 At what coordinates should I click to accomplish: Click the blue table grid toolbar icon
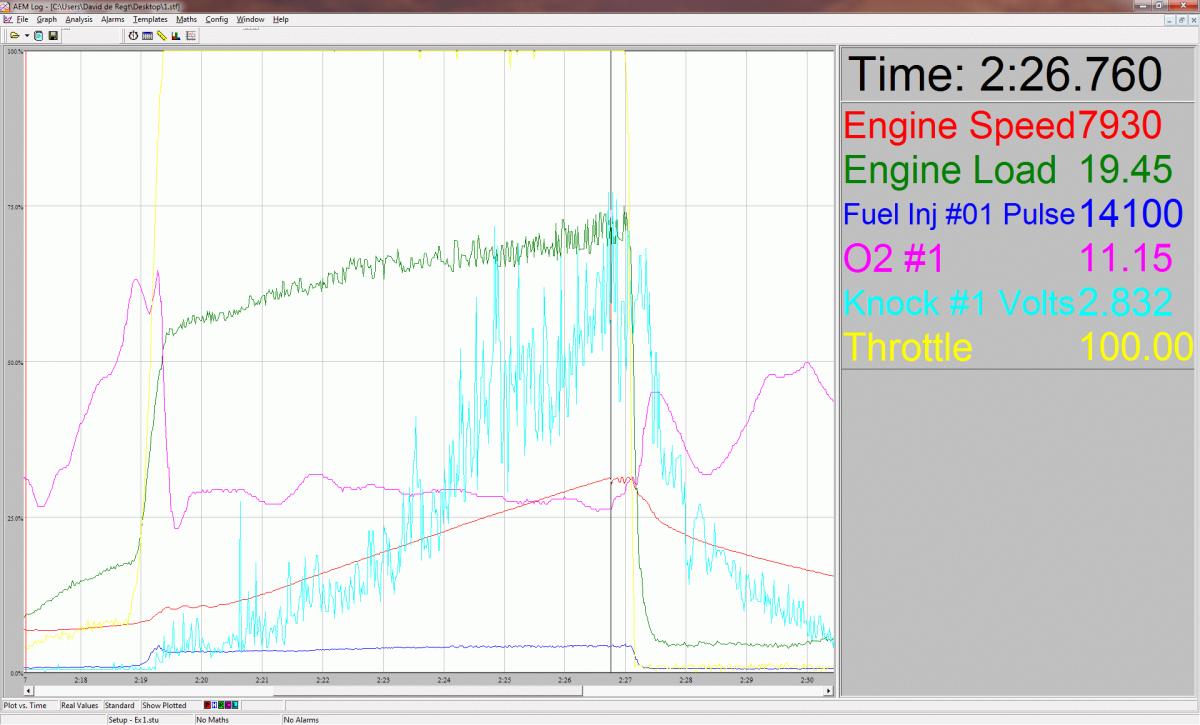click(147, 36)
